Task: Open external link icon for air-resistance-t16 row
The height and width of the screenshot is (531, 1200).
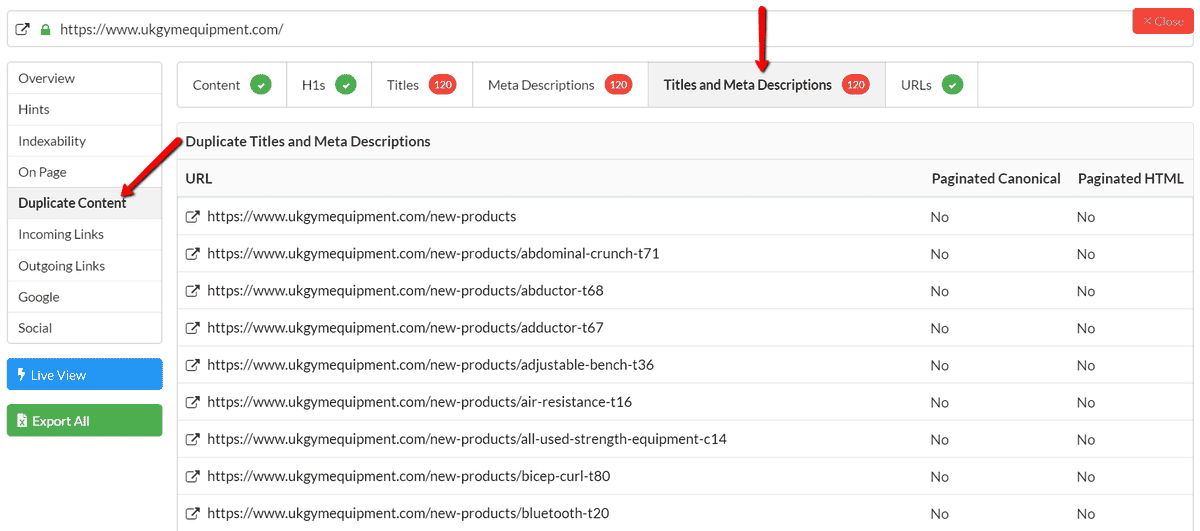Action: [x=193, y=402]
